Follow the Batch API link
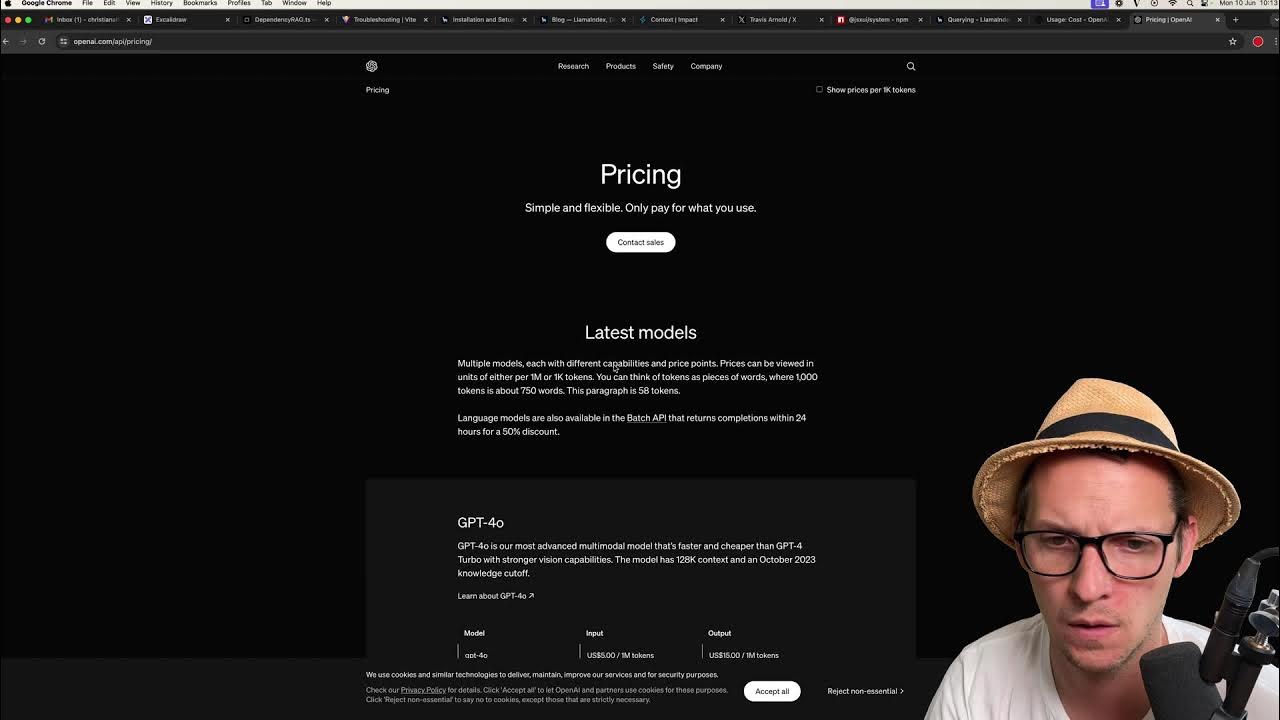Screen dimensions: 1280x720 coord(646,418)
